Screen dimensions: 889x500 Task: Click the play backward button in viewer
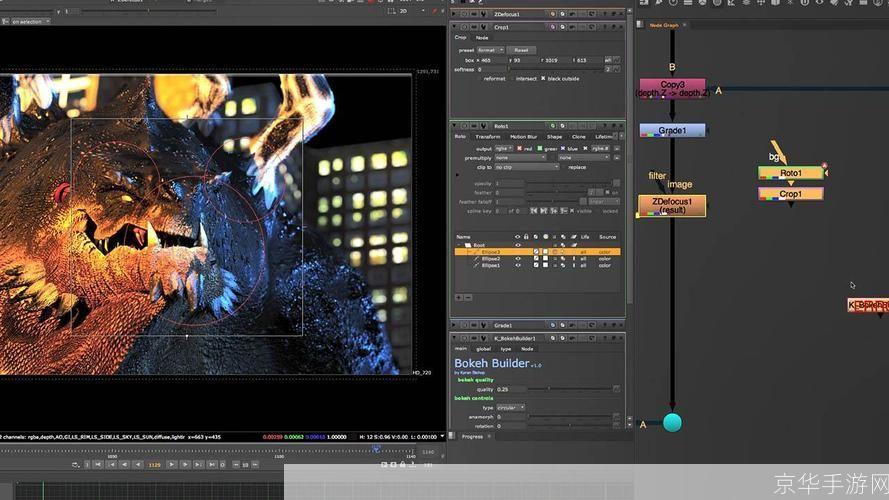coord(138,464)
